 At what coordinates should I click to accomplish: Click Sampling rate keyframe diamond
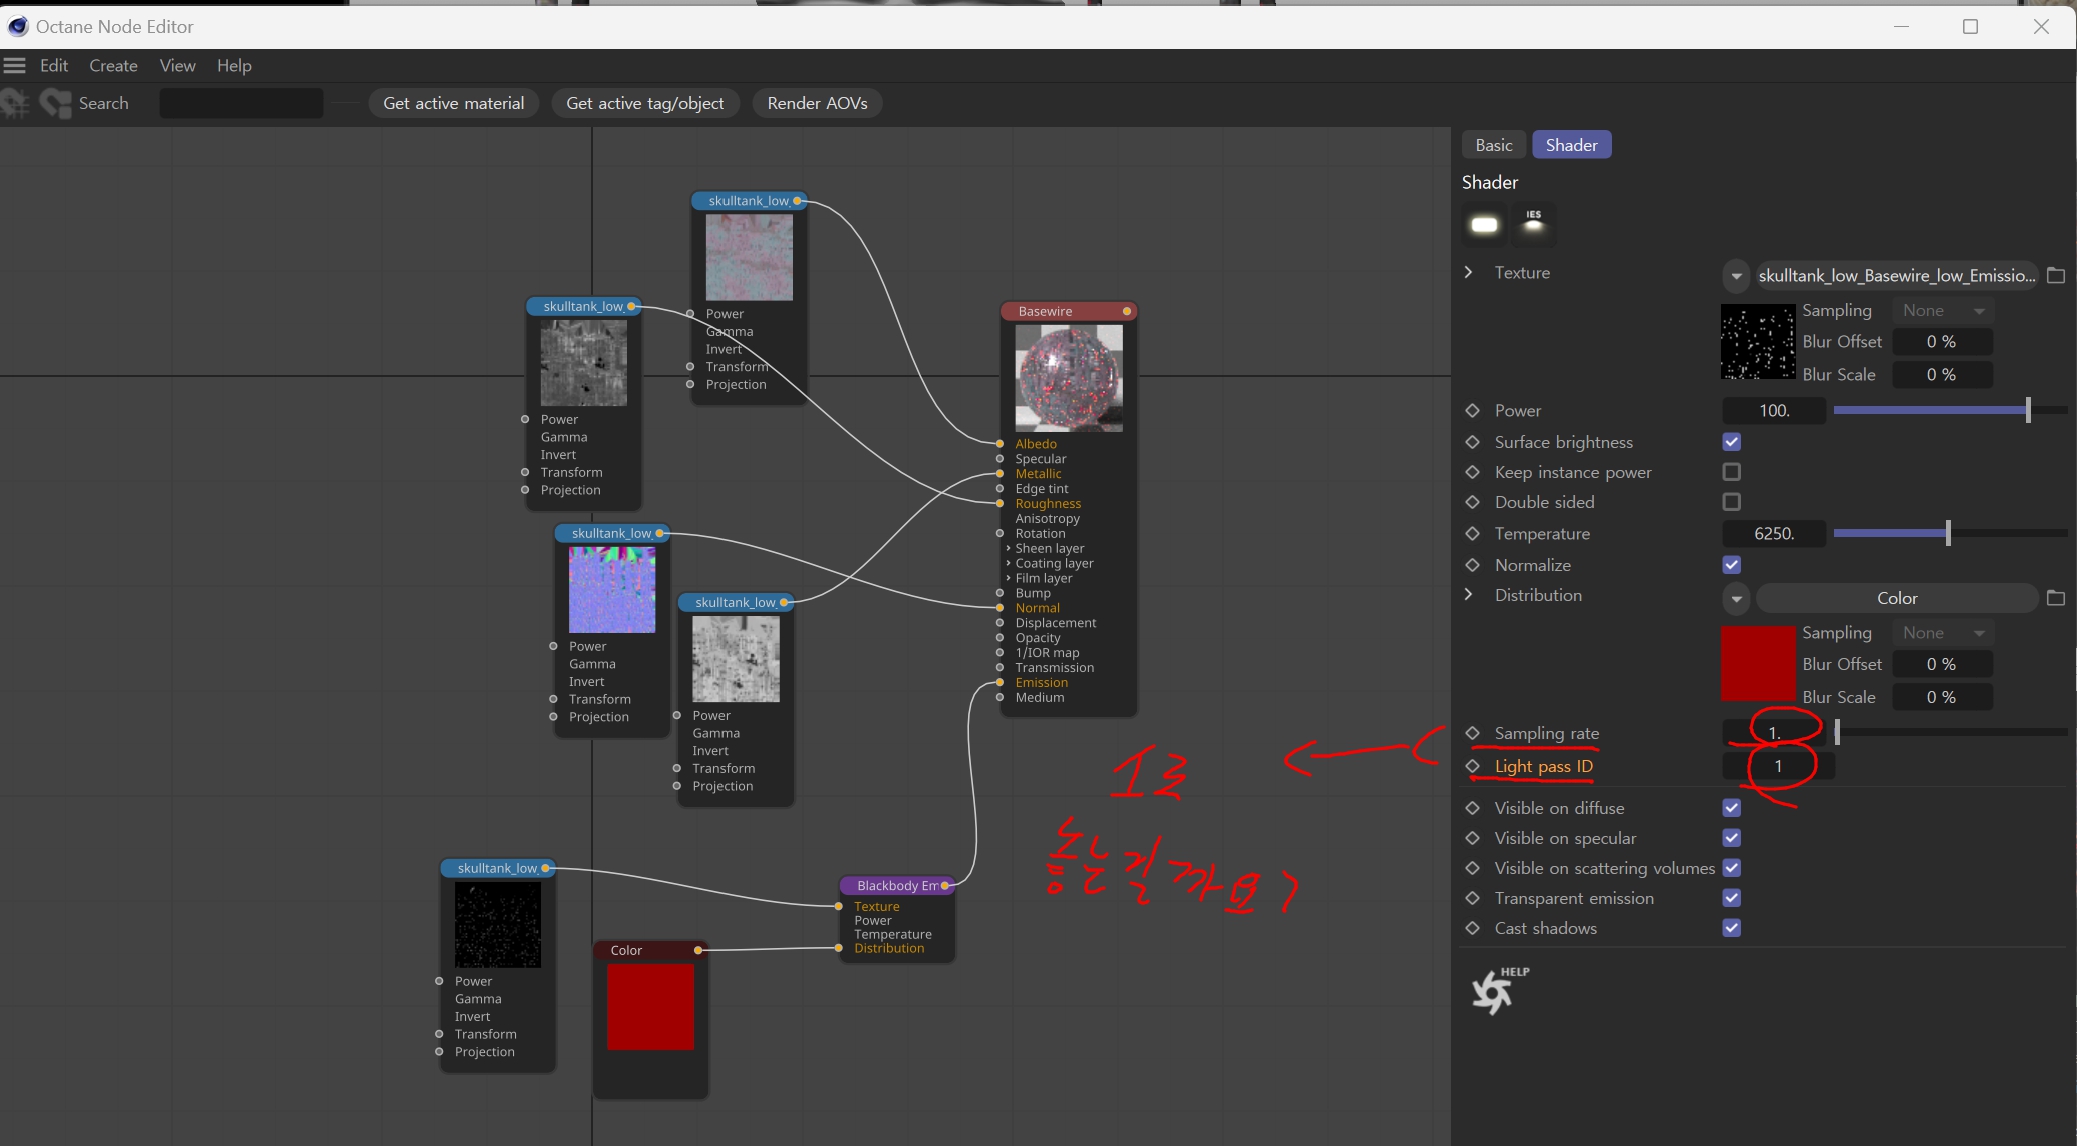pos(1472,733)
